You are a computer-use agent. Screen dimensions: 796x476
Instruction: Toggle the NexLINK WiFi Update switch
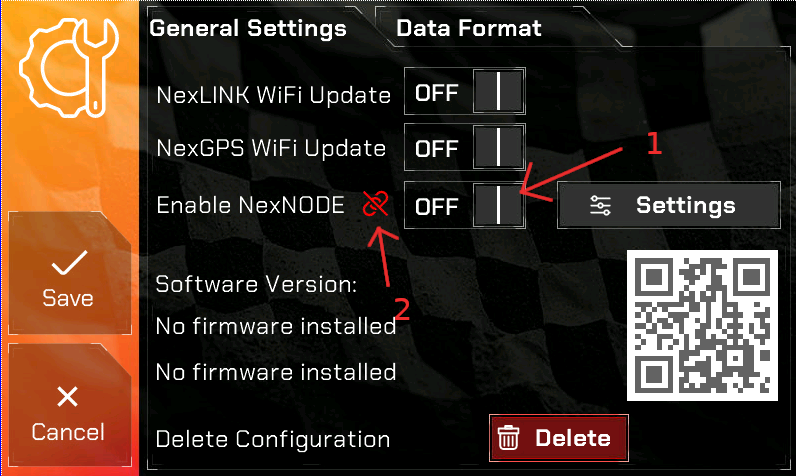(x=465, y=91)
